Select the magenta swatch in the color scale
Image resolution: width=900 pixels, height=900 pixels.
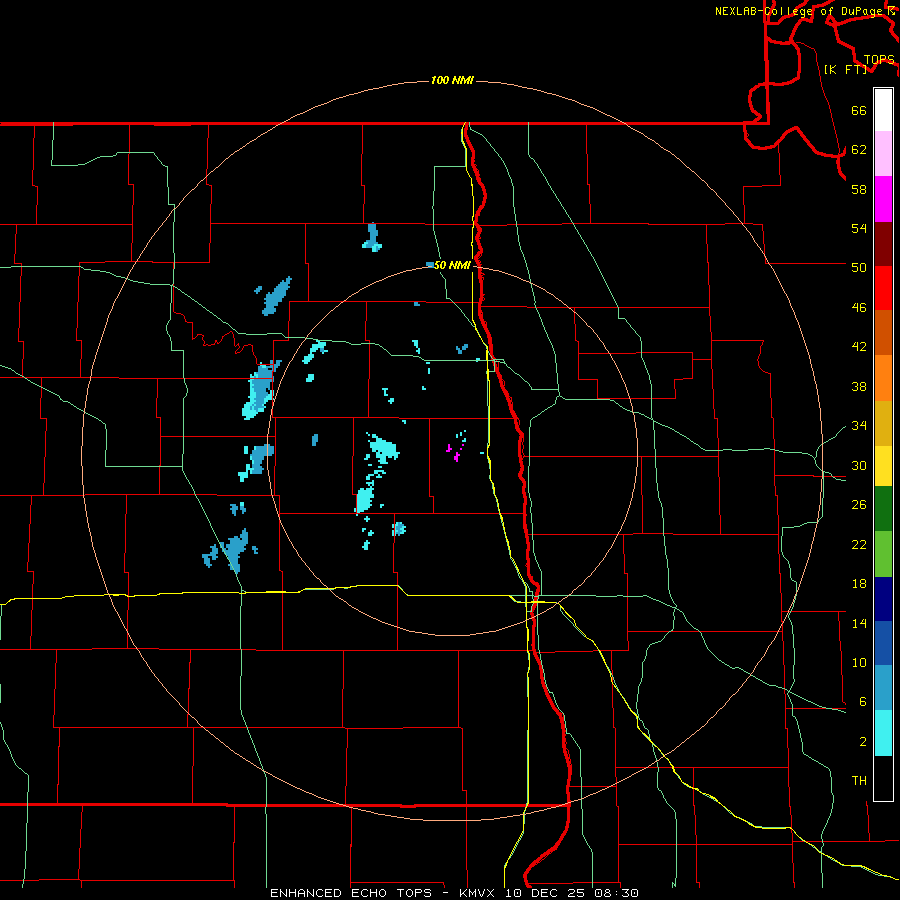[883, 199]
